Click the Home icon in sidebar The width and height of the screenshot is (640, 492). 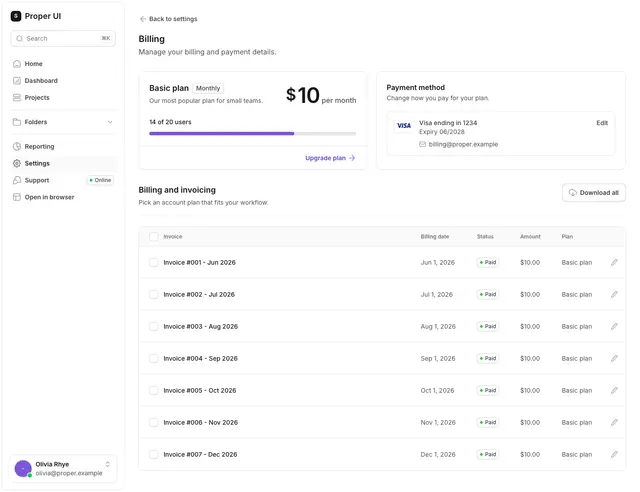click(x=17, y=64)
